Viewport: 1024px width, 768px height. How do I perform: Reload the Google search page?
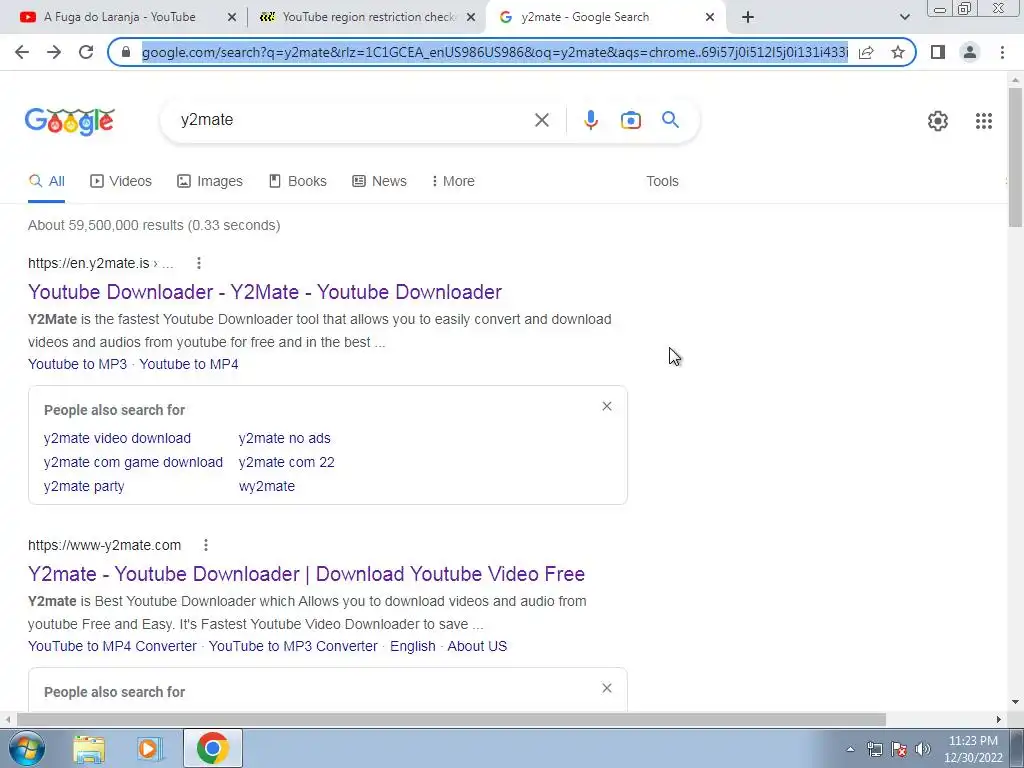pos(86,52)
